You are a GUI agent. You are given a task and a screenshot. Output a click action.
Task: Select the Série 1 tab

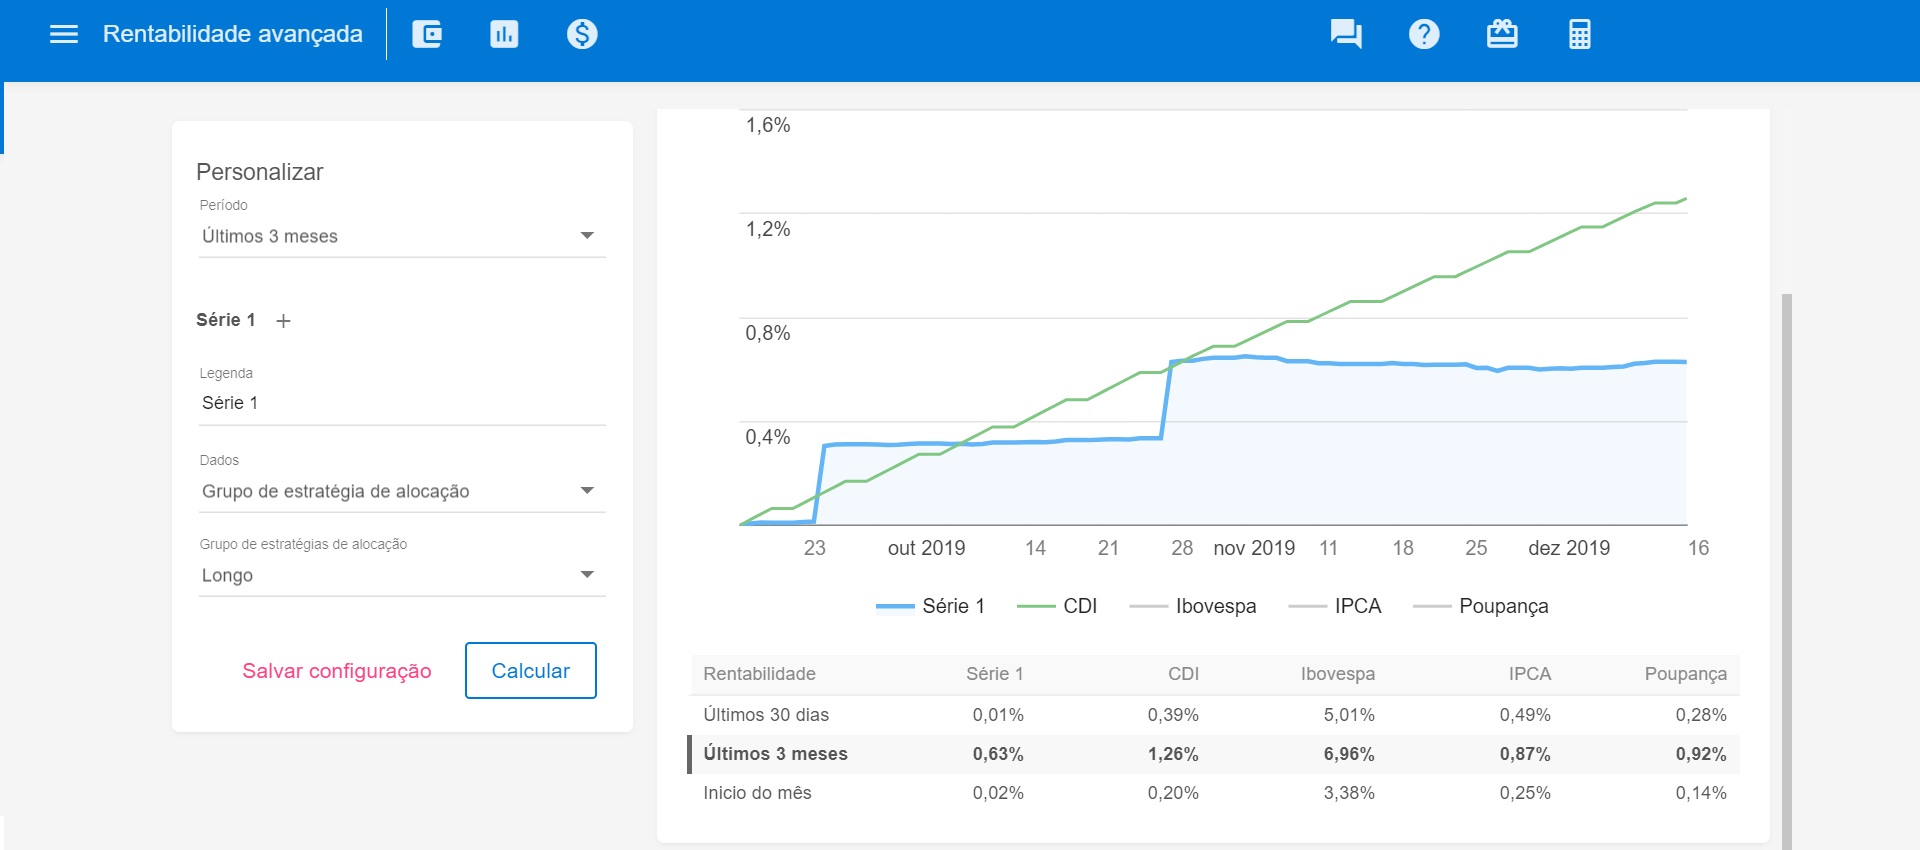(226, 320)
